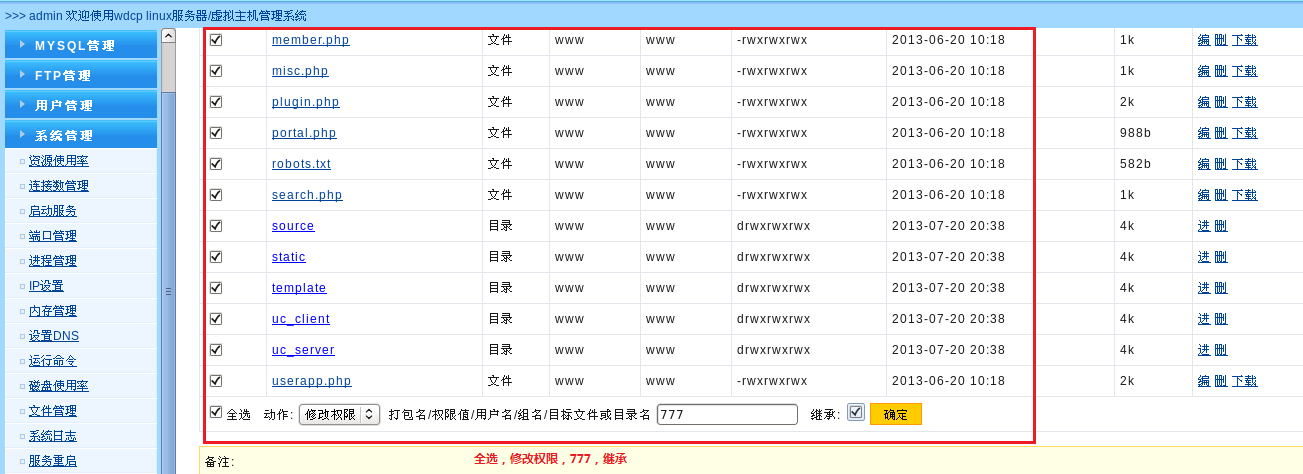Toggle the 继承 inherit checkbox
1303x474 pixels.
pyautogui.click(x=855, y=412)
